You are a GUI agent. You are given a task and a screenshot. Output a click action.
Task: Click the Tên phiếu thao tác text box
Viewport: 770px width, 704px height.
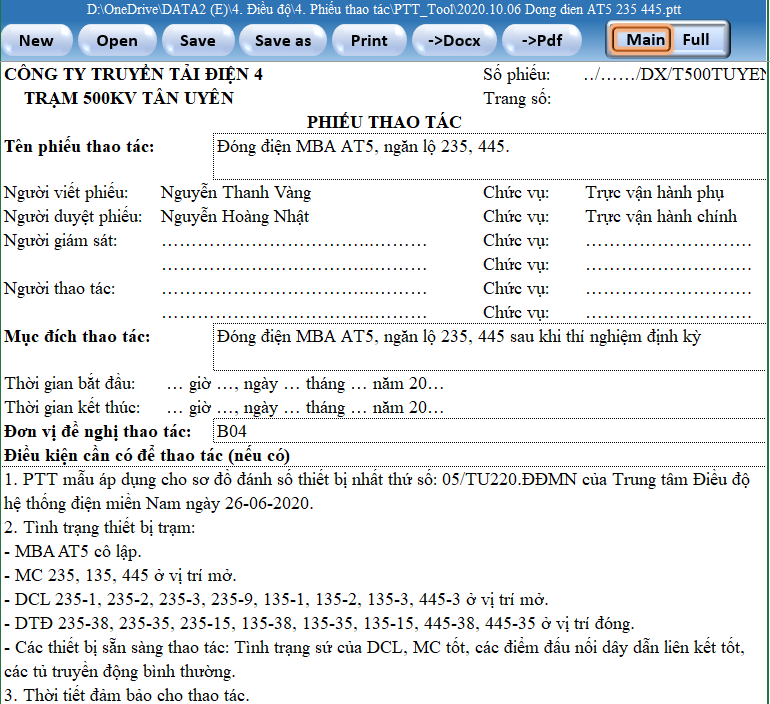click(x=490, y=156)
